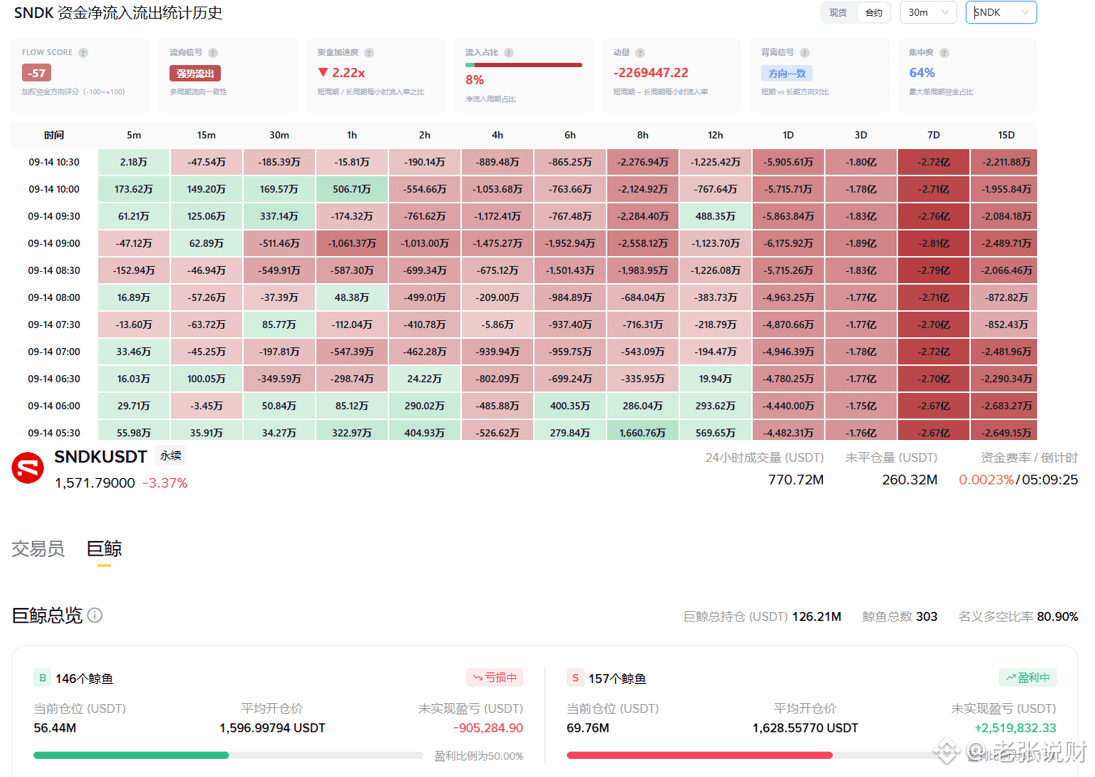Click the SNDKUSDT red logo icon
This screenshot has width=1095, height=777.
tap(28, 468)
